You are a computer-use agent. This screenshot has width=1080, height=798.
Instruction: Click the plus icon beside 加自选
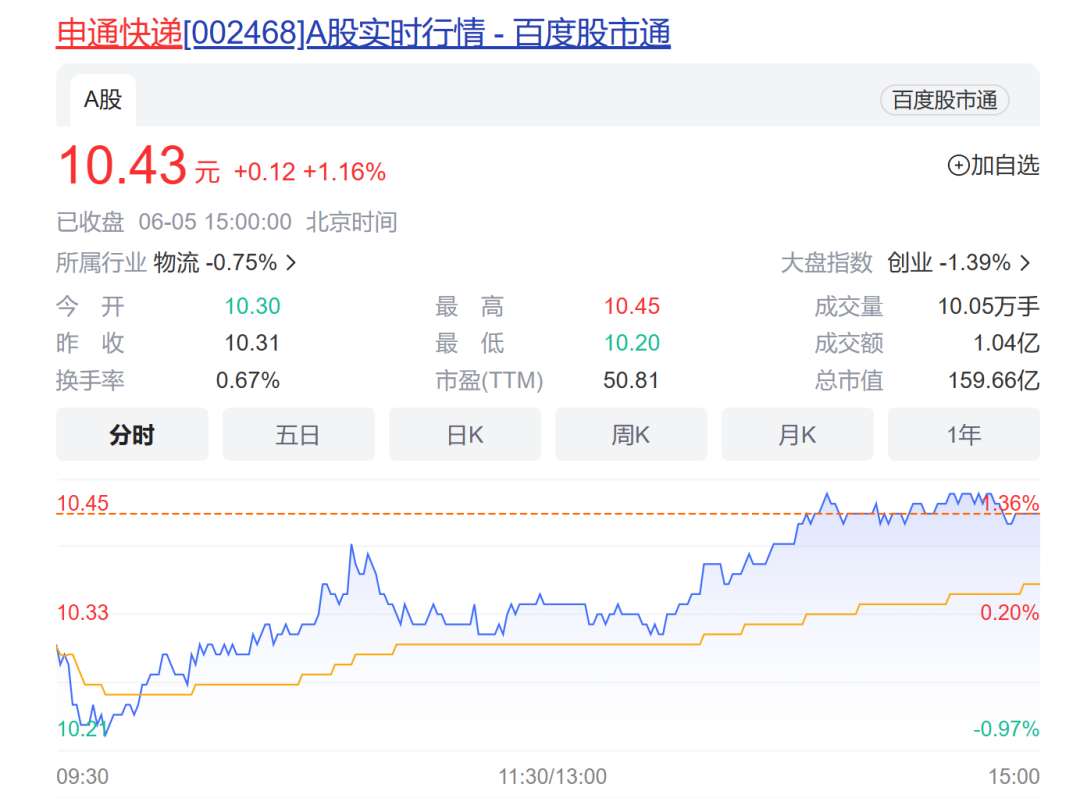958,165
